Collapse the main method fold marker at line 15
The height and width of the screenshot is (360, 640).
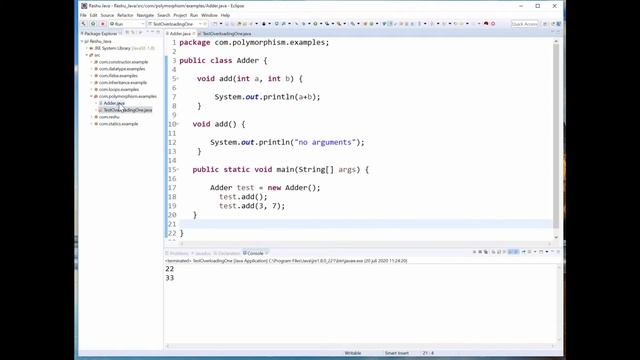point(178,169)
